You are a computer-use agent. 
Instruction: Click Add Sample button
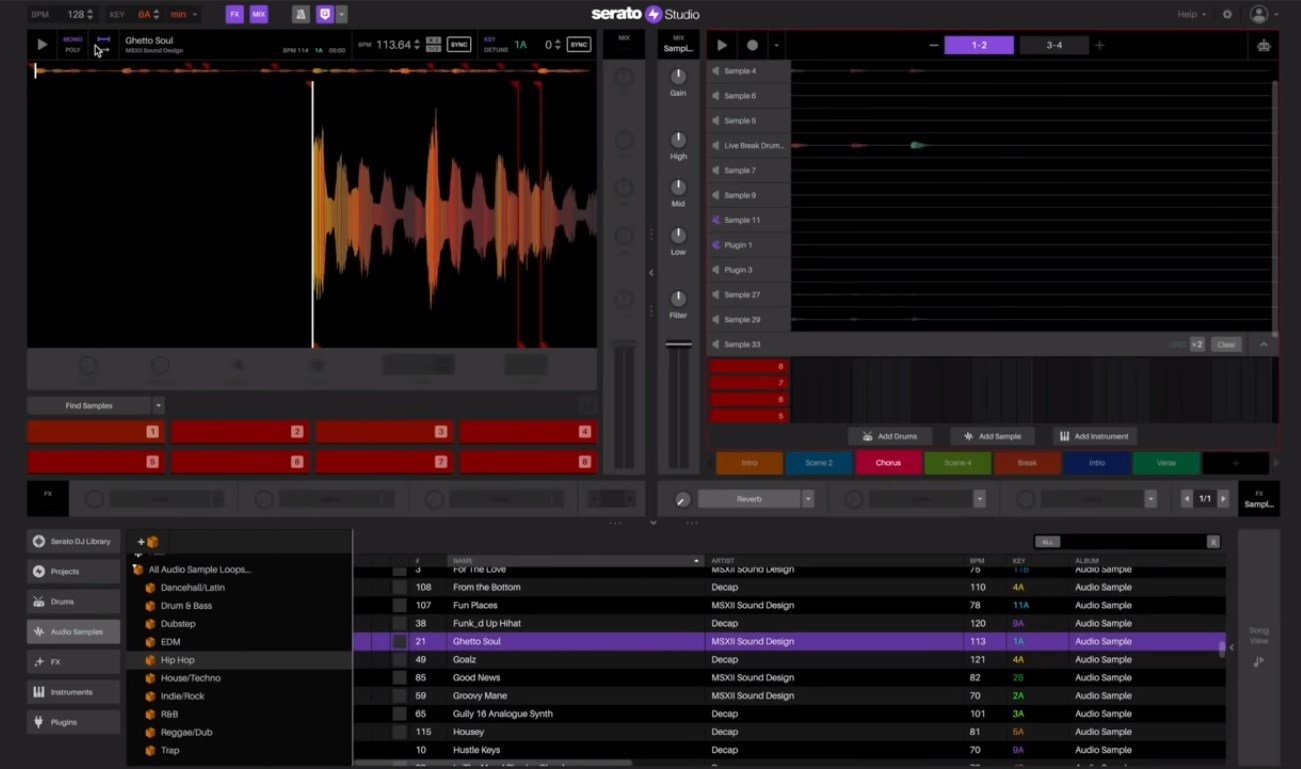tap(991, 436)
